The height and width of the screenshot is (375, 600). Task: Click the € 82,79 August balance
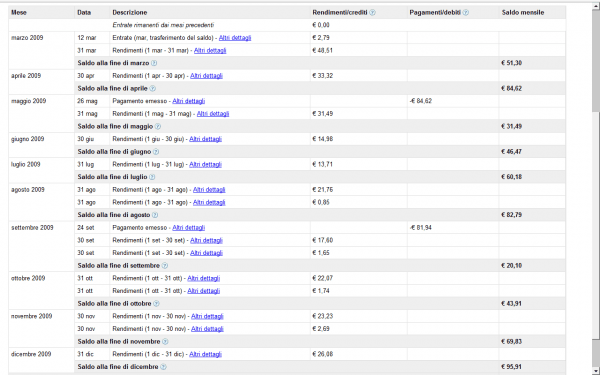pos(512,215)
